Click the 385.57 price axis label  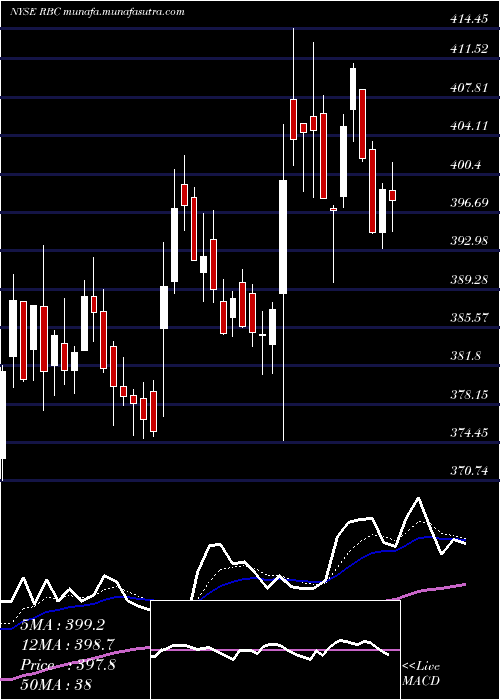click(469, 318)
